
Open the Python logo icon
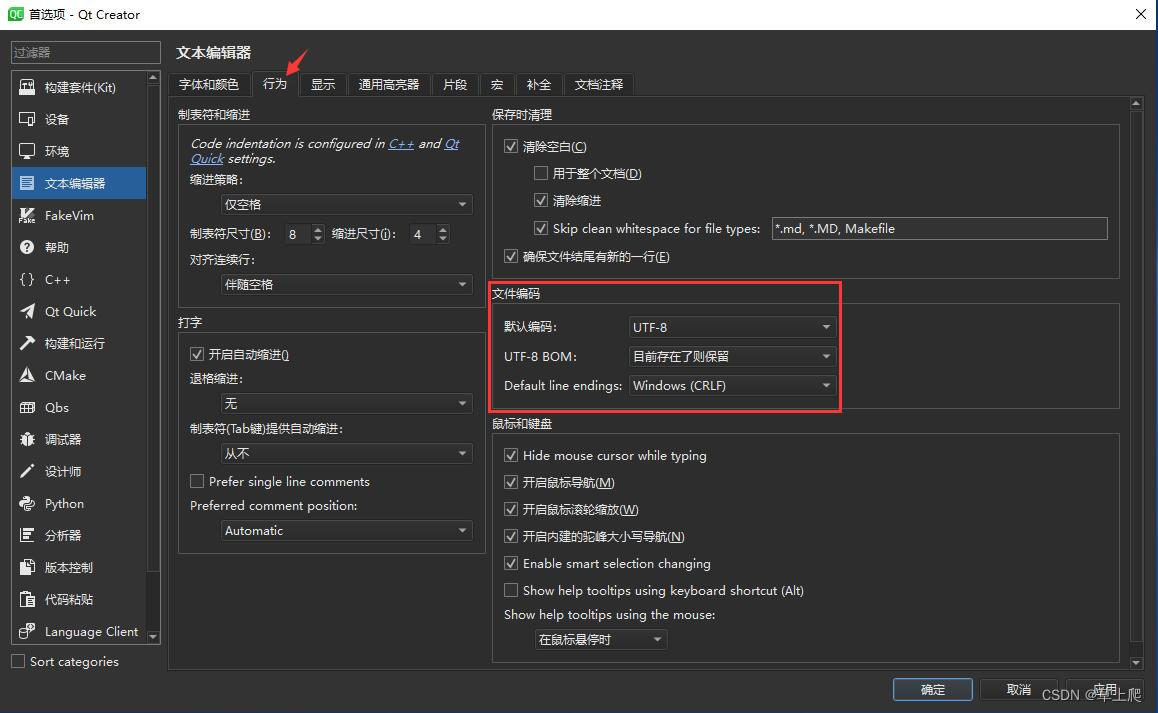[x=27, y=503]
